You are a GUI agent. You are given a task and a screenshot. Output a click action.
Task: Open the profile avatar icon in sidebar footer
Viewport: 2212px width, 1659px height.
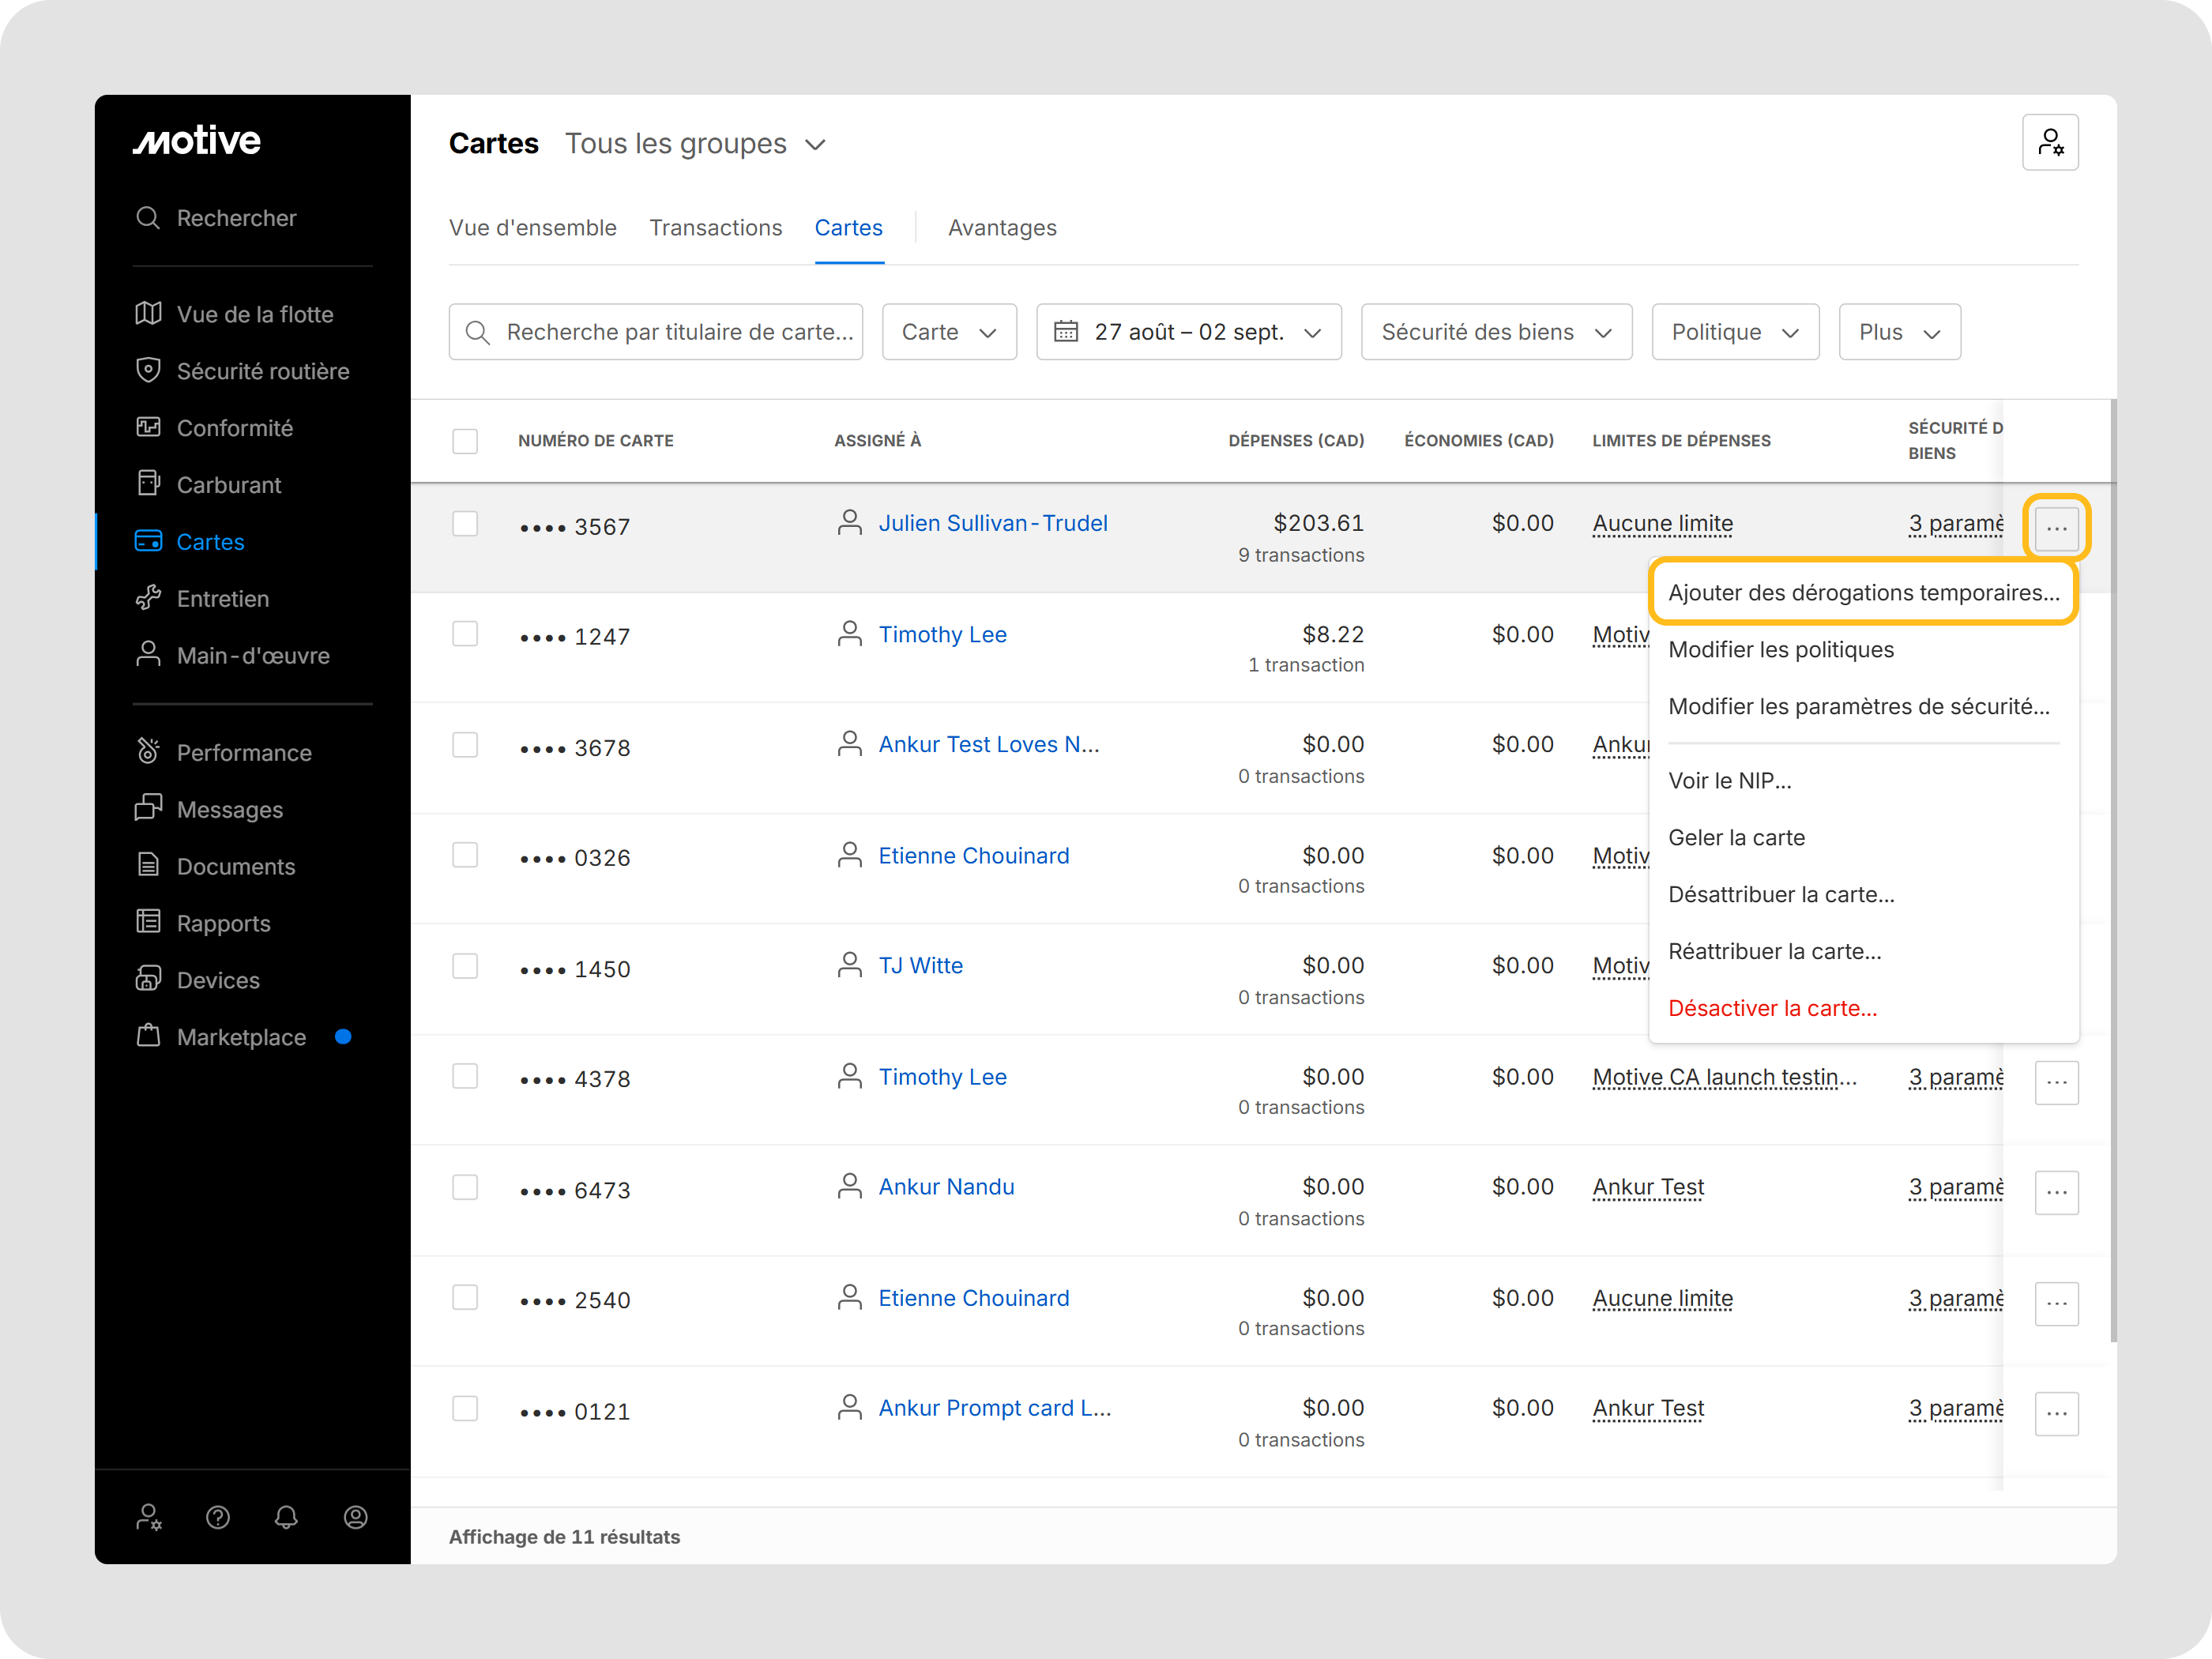click(x=355, y=1517)
